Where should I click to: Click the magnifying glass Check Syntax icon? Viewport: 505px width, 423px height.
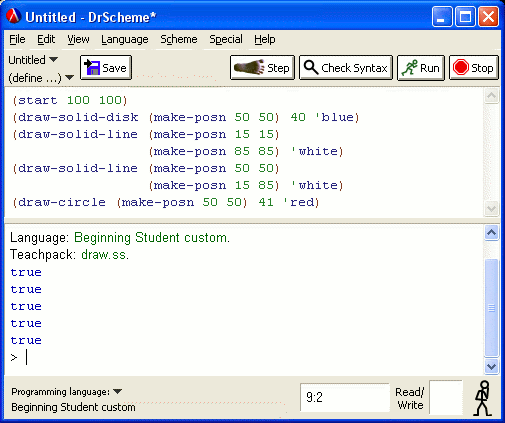311,67
